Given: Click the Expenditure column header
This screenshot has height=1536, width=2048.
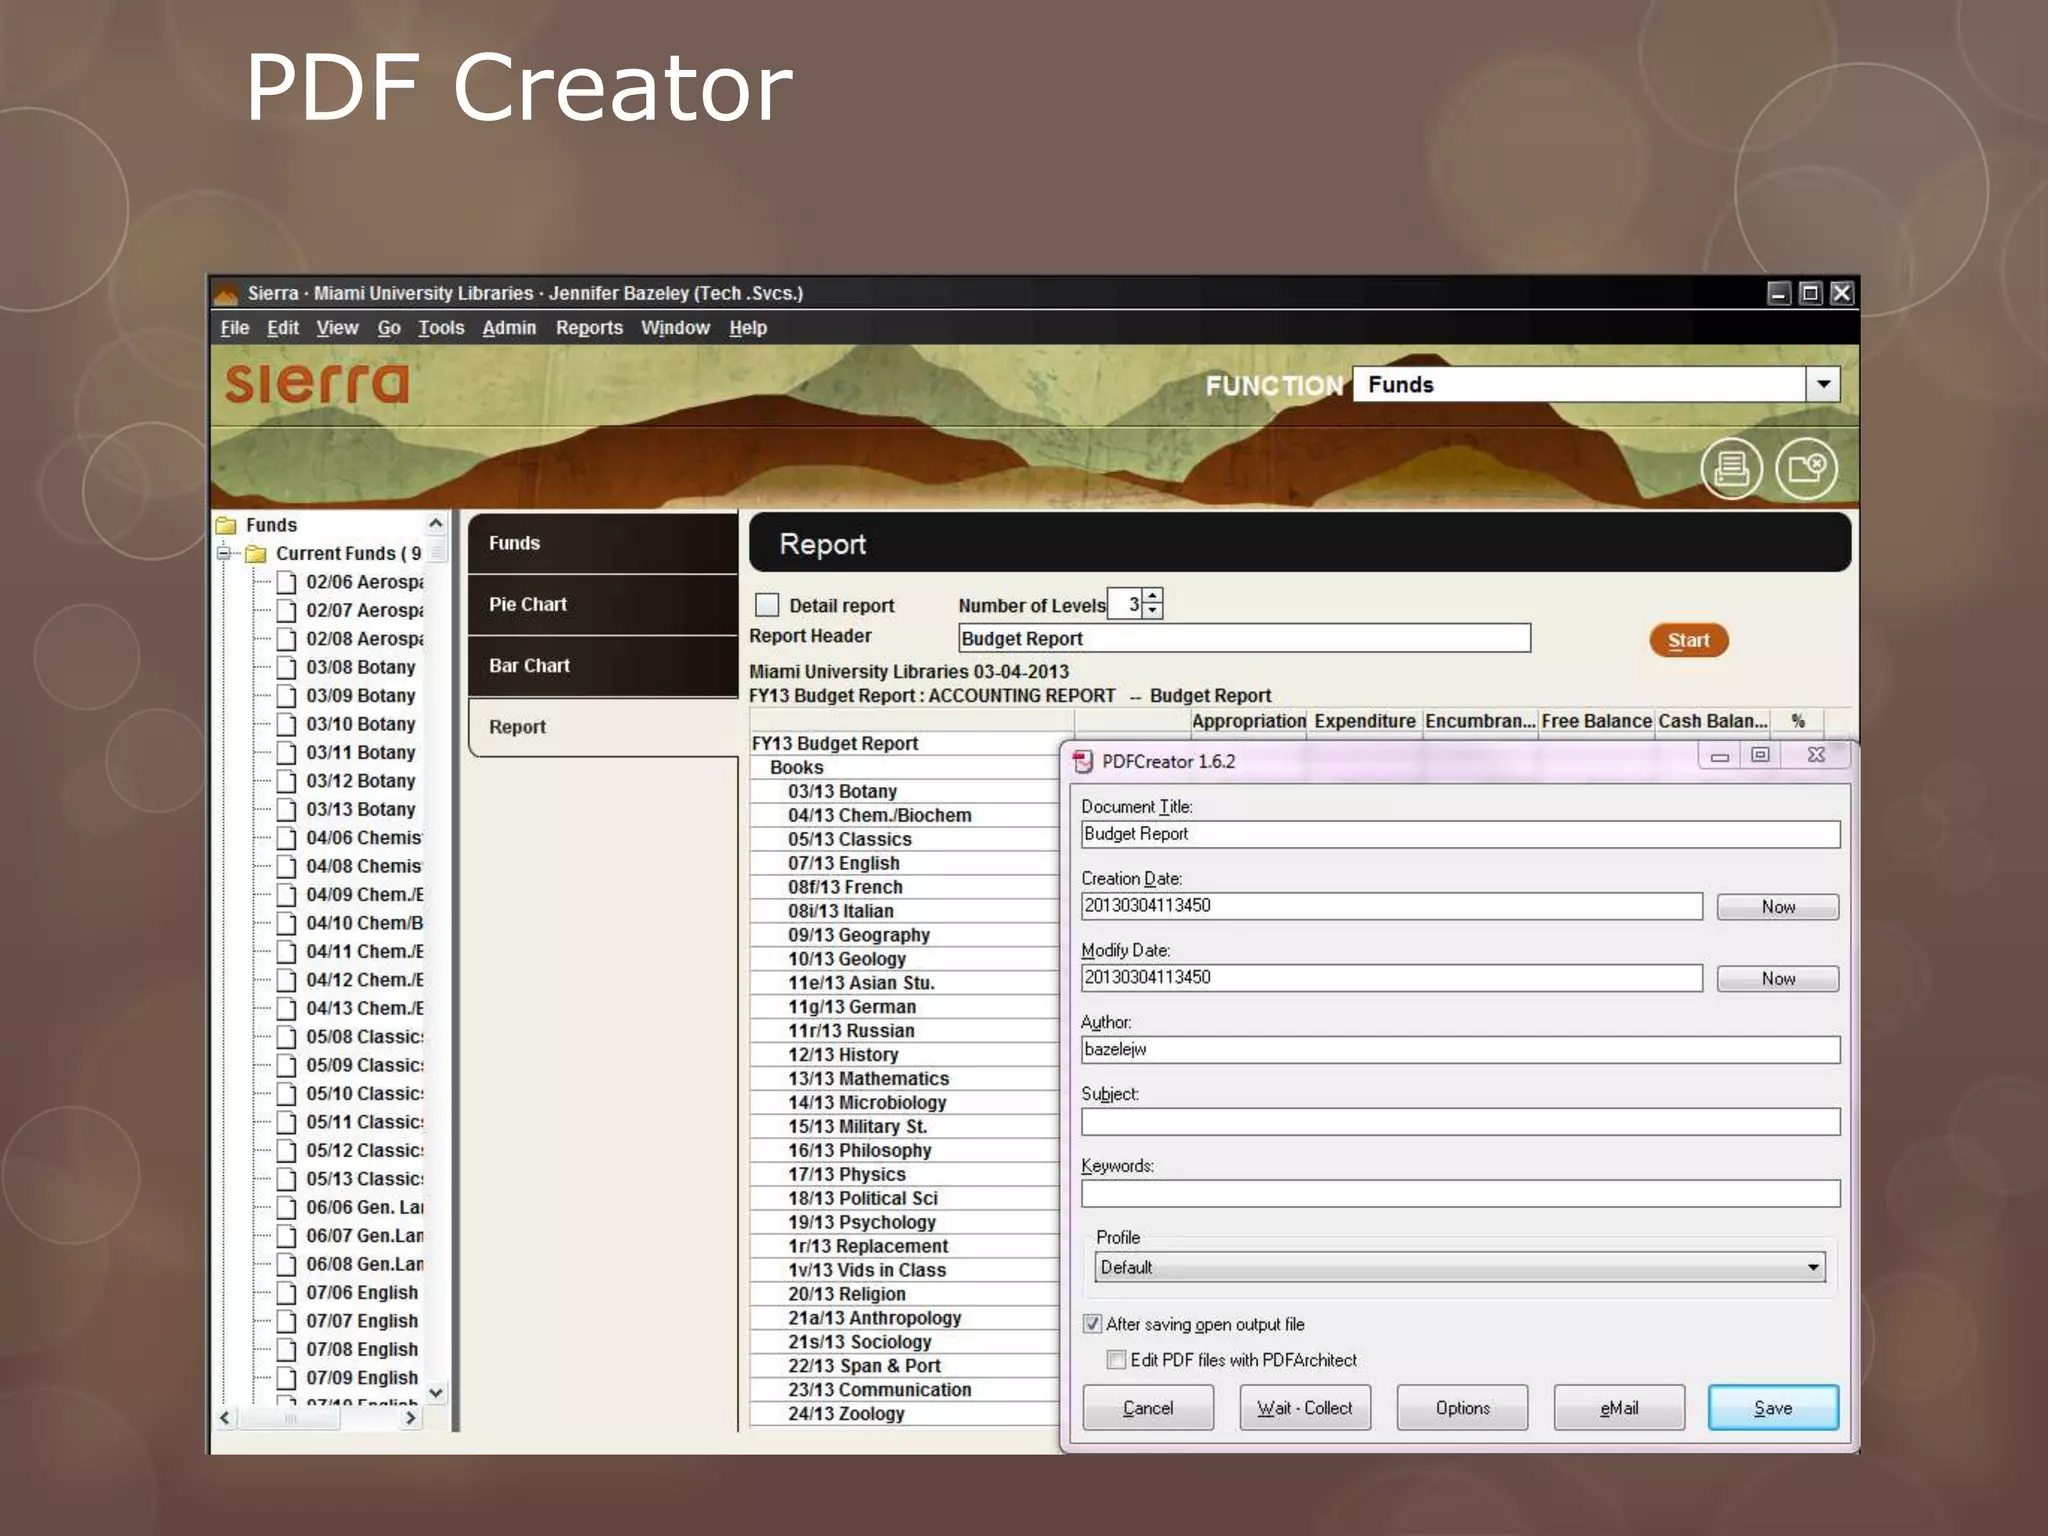Looking at the screenshot, I should 1364,721.
